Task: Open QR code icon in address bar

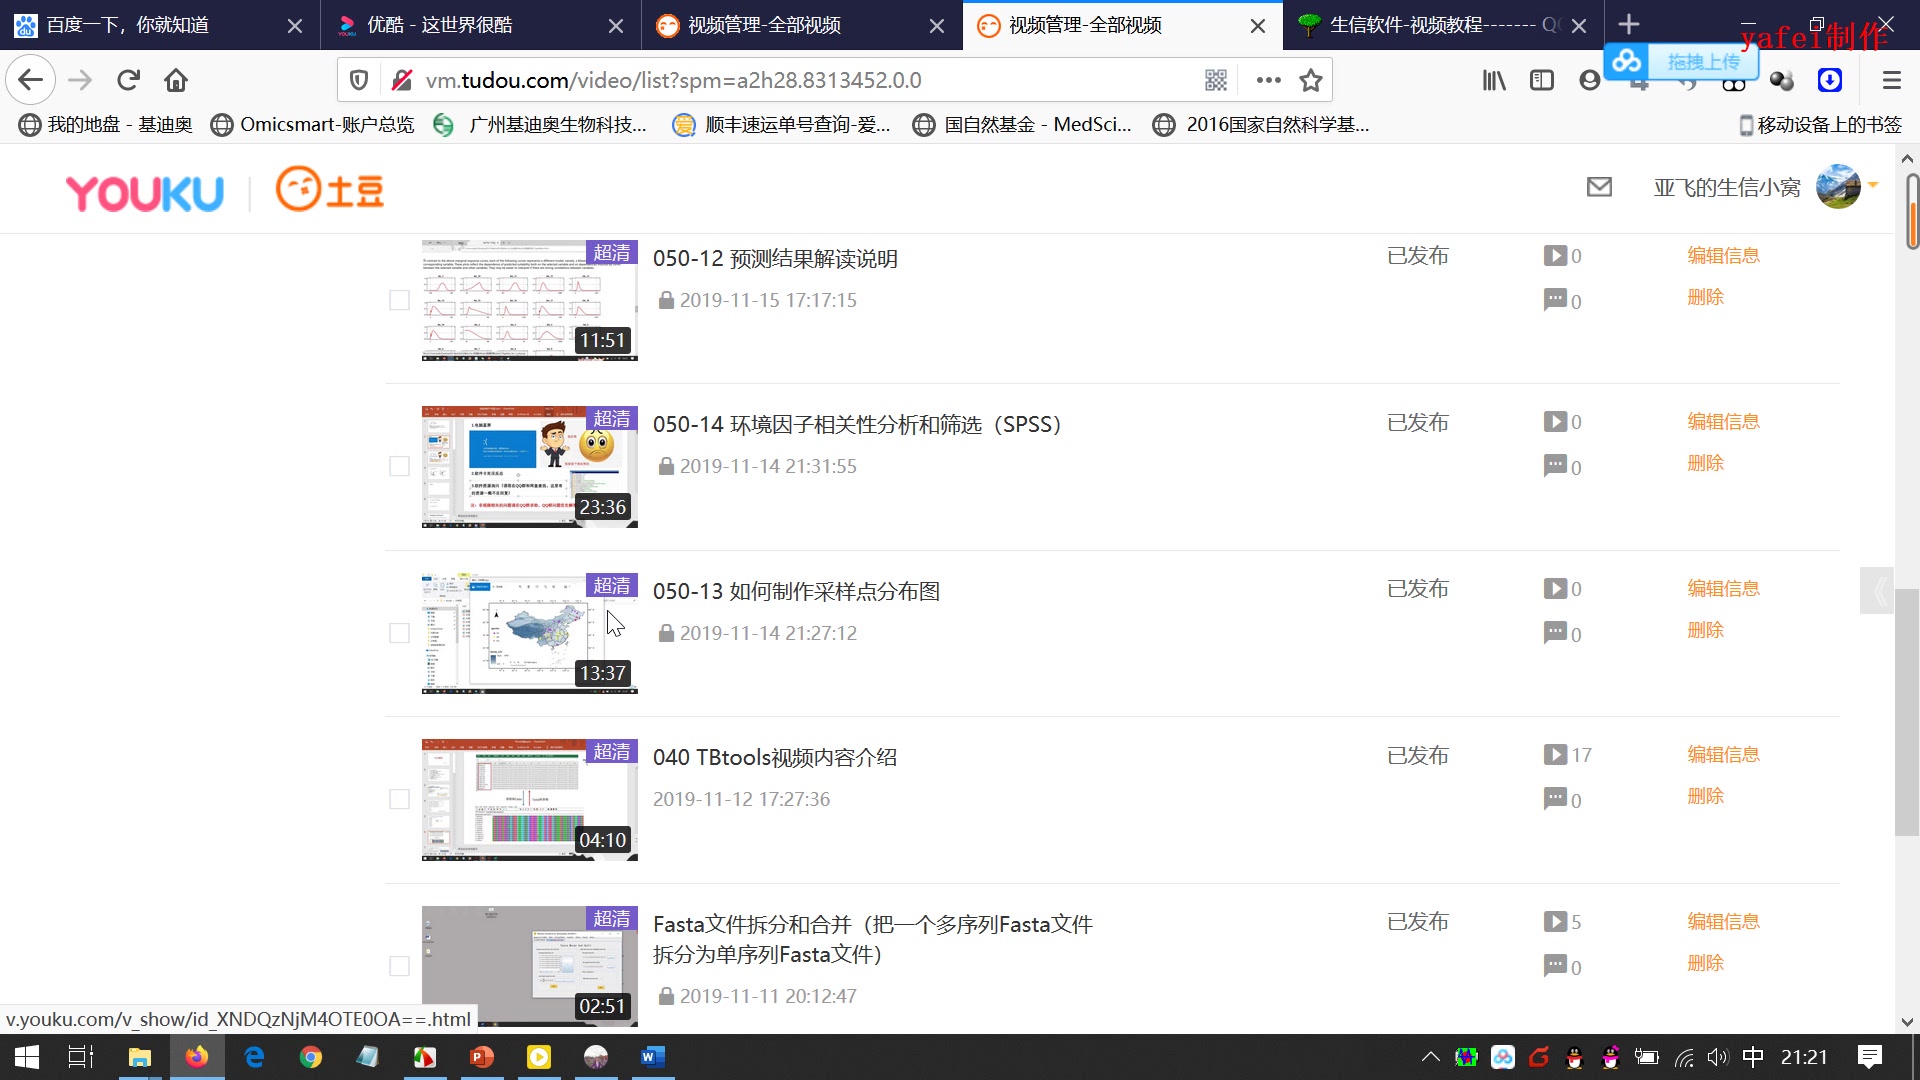Action: point(1215,80)
